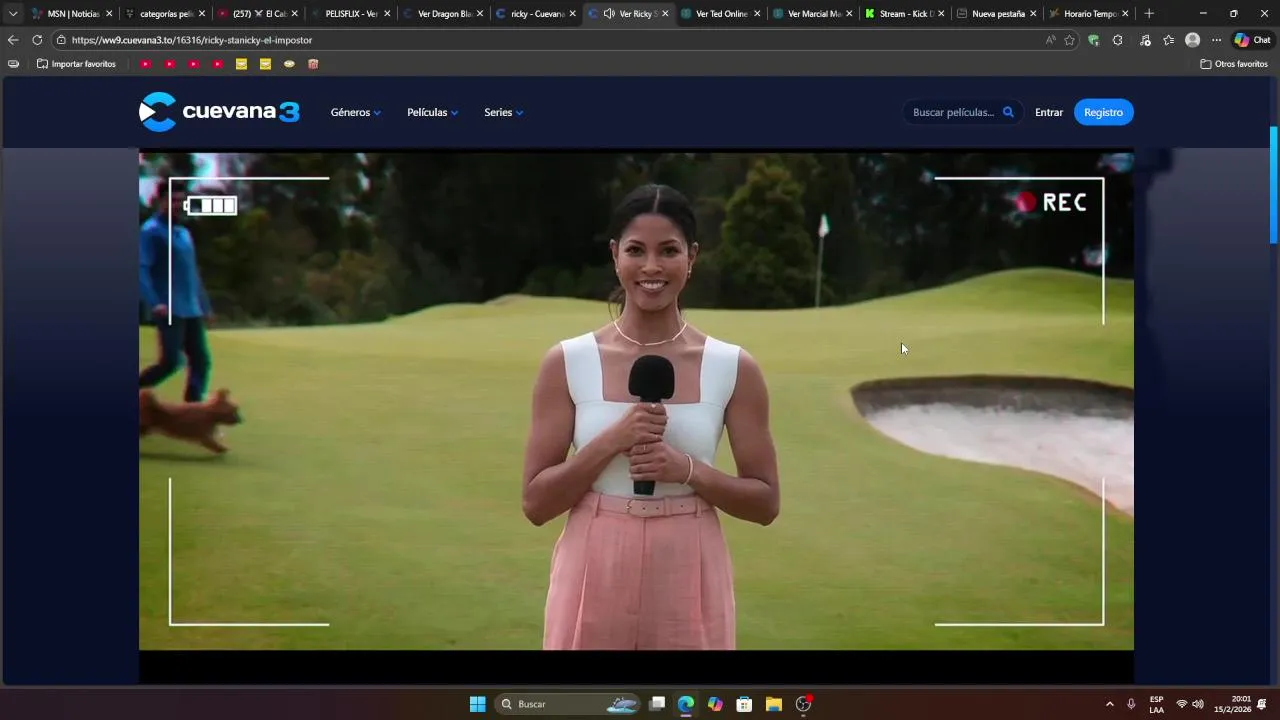Close the PELISFLIX tab

(387, 14)
